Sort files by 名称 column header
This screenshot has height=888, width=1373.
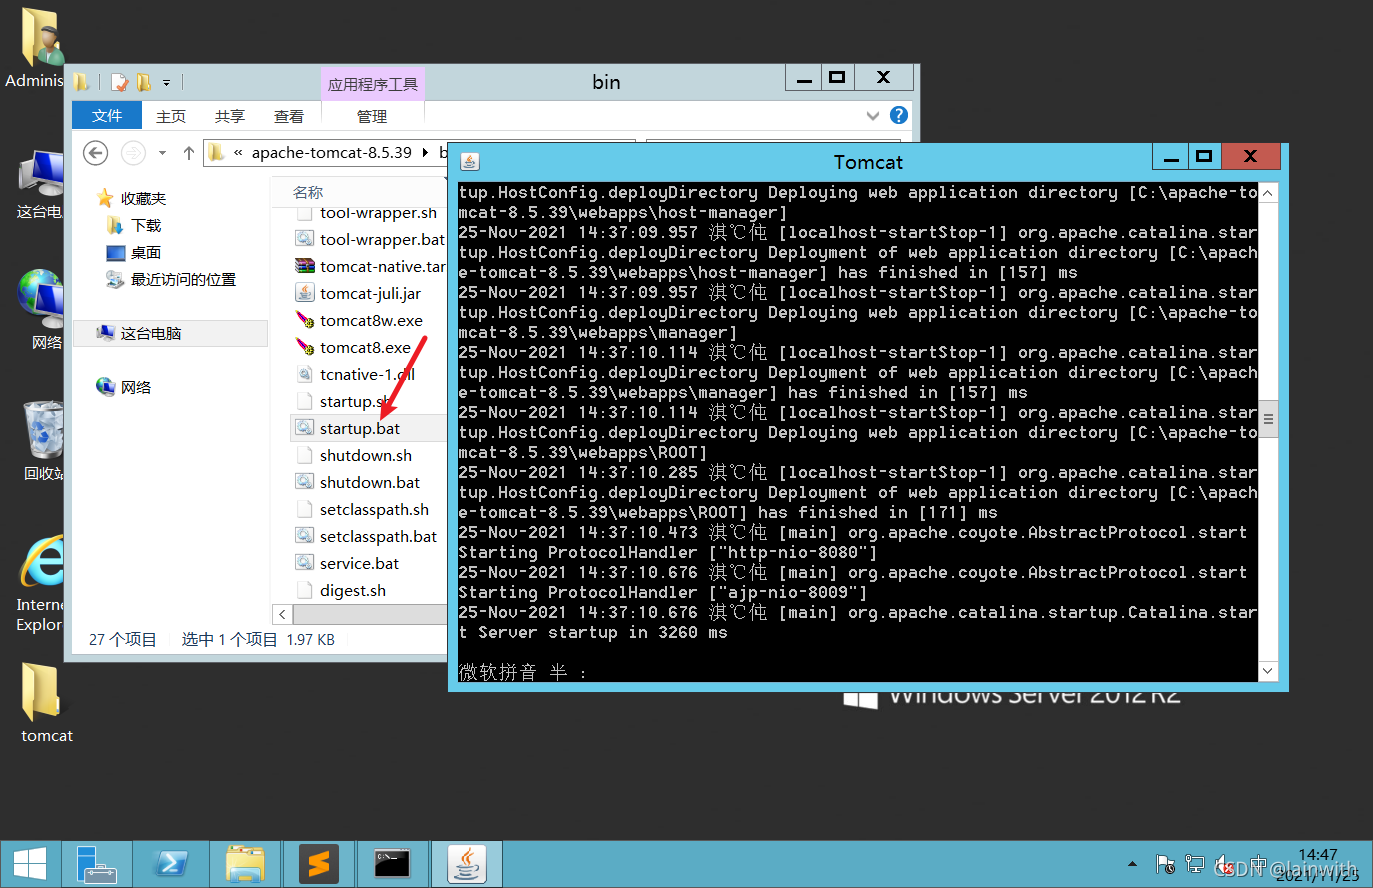[308, 192]
